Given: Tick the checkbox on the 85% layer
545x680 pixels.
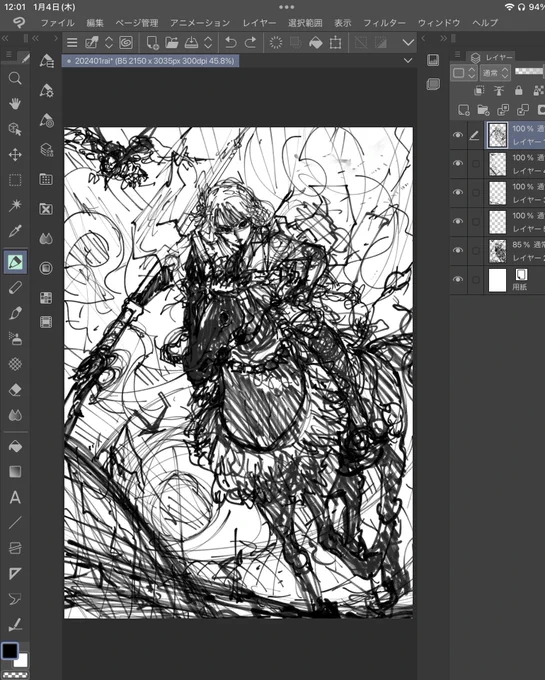Looking at the screenshot, I should click(476, 251).
